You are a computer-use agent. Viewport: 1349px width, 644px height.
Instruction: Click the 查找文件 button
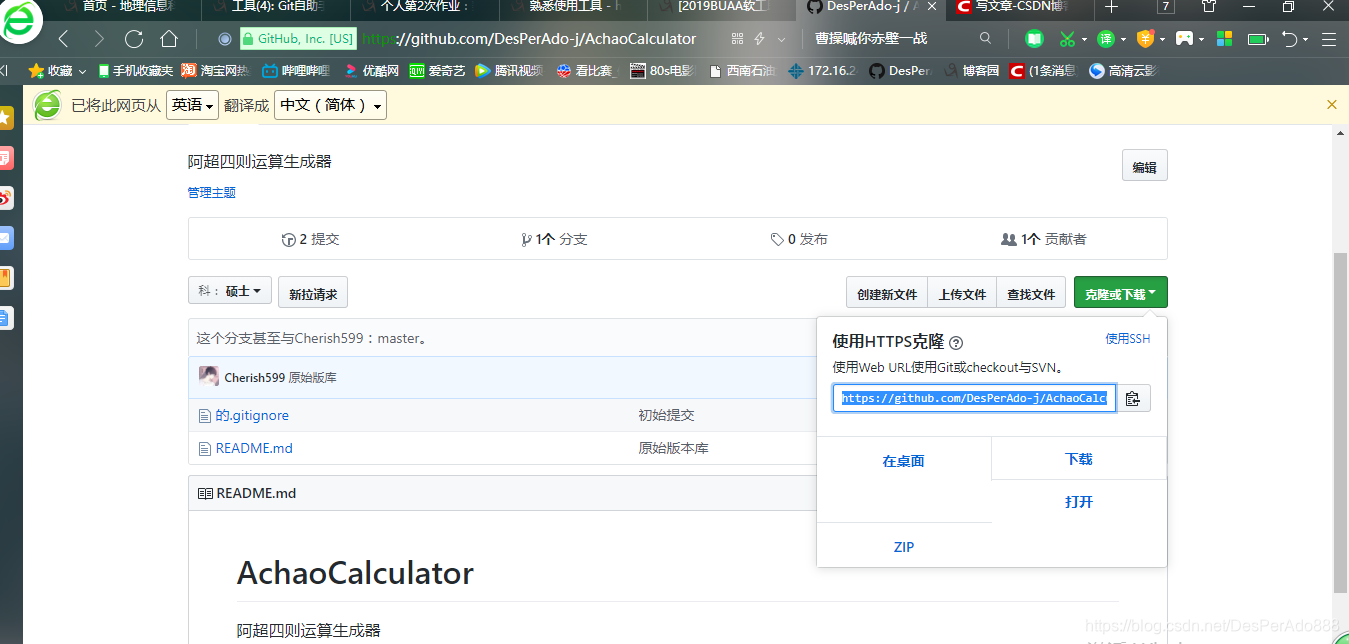pyautogui.click(x=1031, y=293)
